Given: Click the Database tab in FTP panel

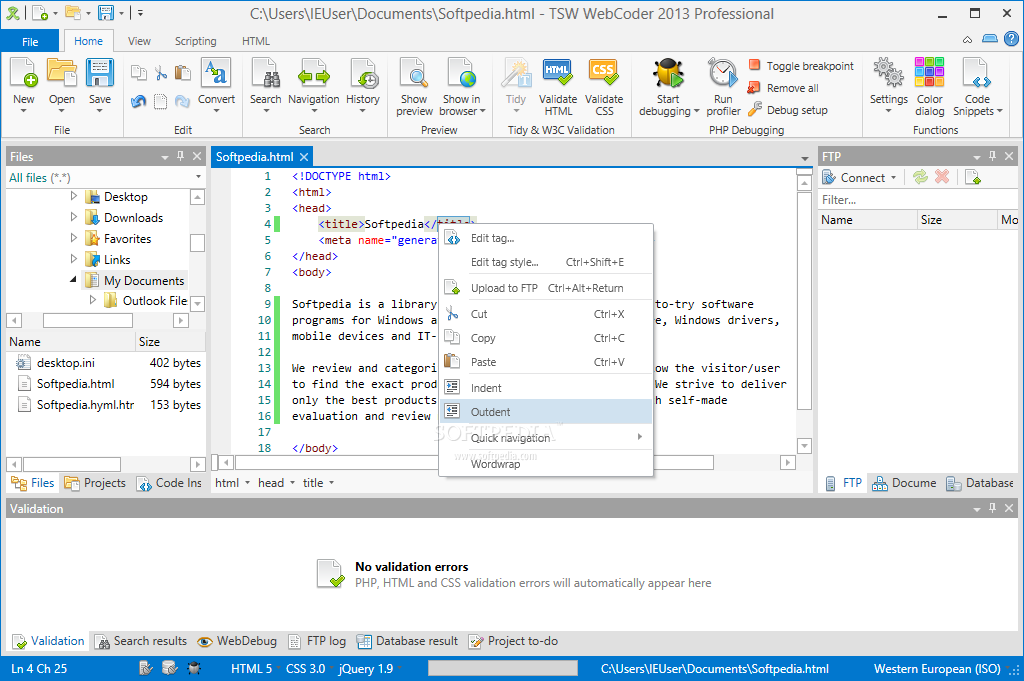Looking at the screenshot, I should tap(980, 483).
